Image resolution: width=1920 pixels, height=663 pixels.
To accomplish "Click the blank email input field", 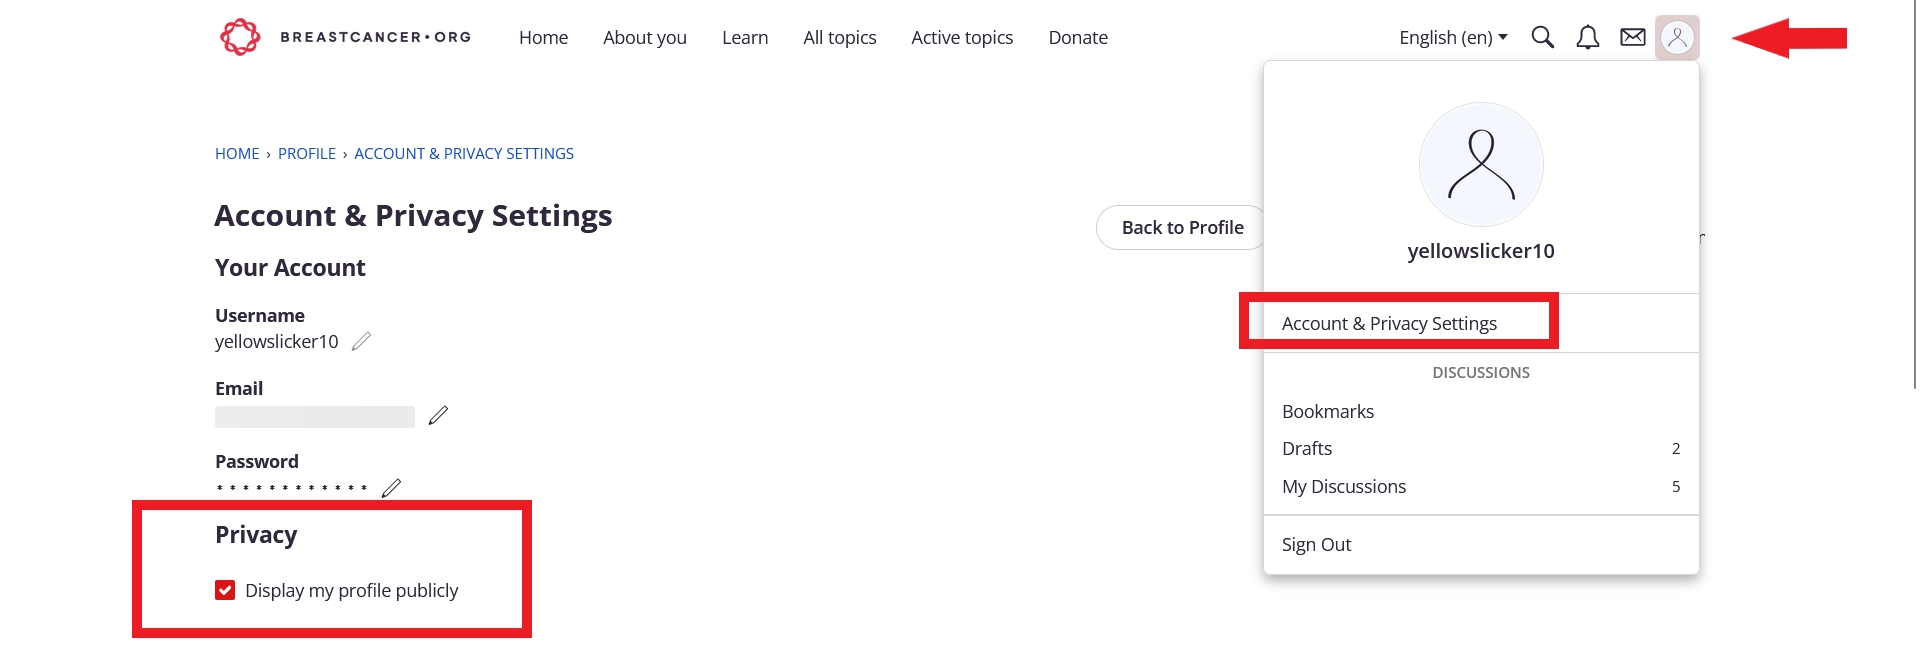I will (x=313, y=416).
